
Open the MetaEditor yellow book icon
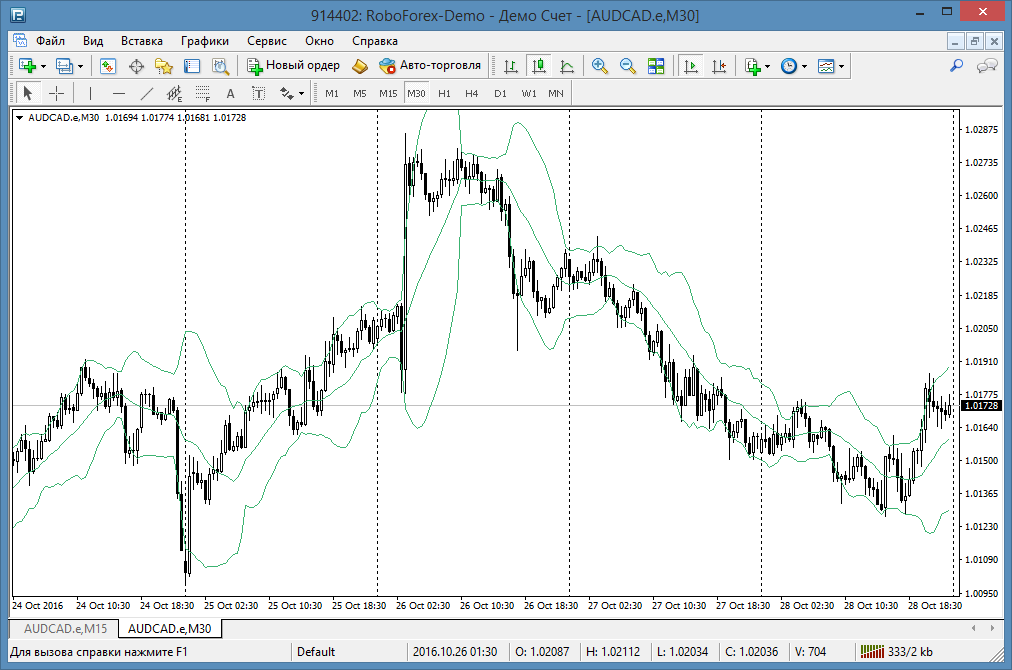coord(359,66)
